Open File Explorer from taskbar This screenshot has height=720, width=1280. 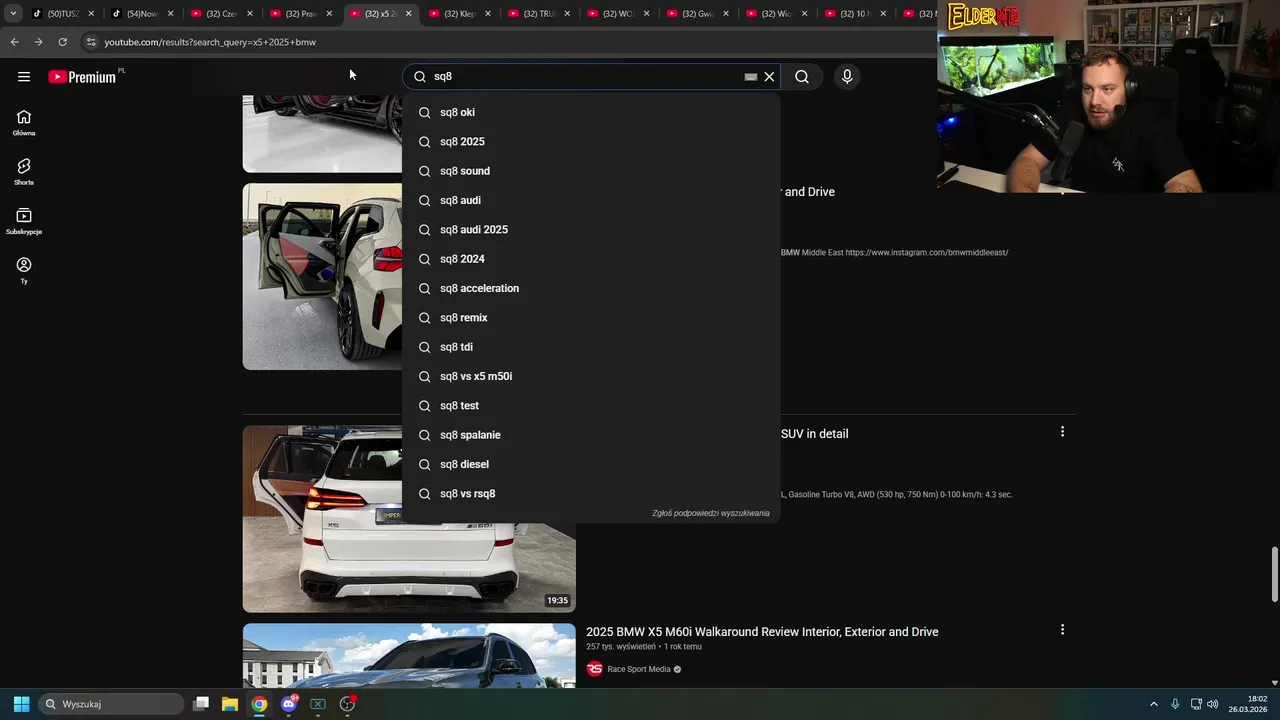point(230,704)
